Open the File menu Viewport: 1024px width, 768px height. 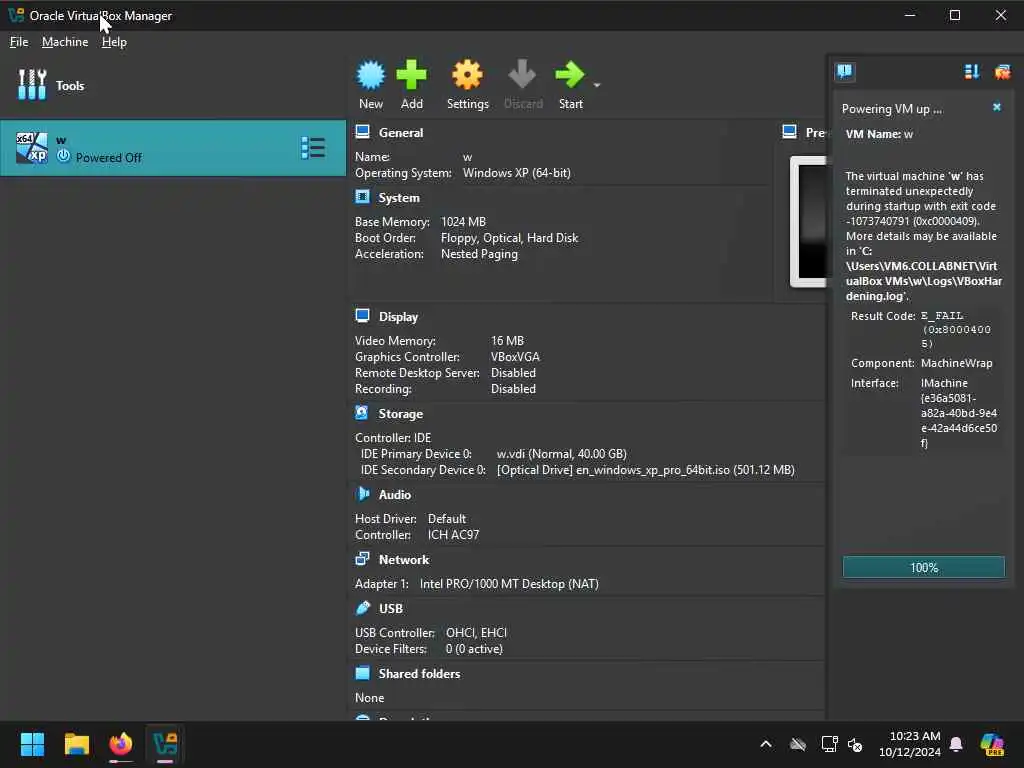pos(19,42)
